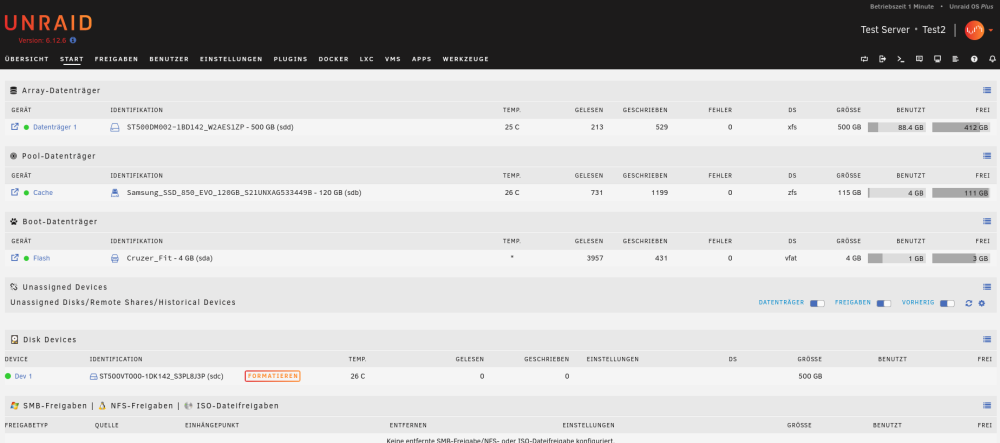Click the drive icon beside Samsung SSD
Viewport: 1000px width, 443px height.
click(x=115, y=192)
